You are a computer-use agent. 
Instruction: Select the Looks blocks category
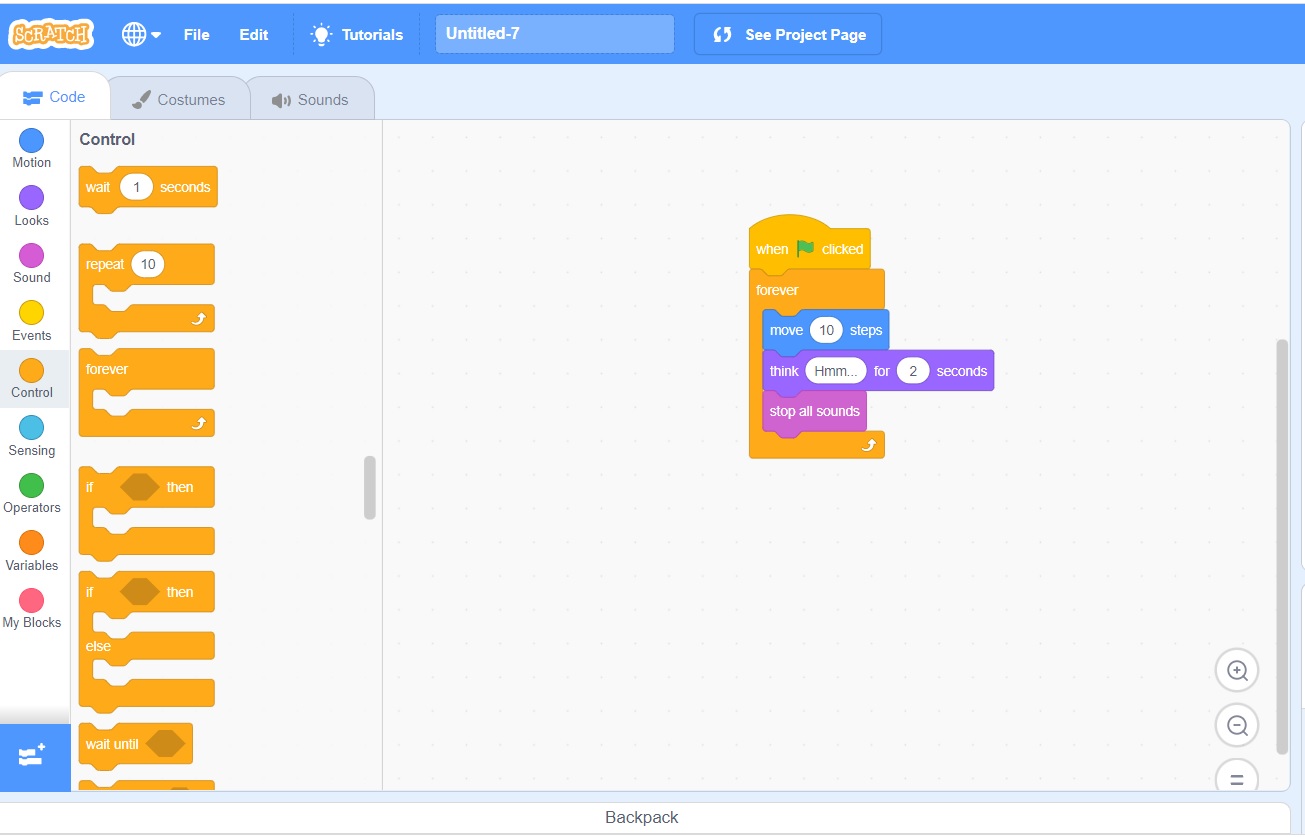(x=32, y=206)
